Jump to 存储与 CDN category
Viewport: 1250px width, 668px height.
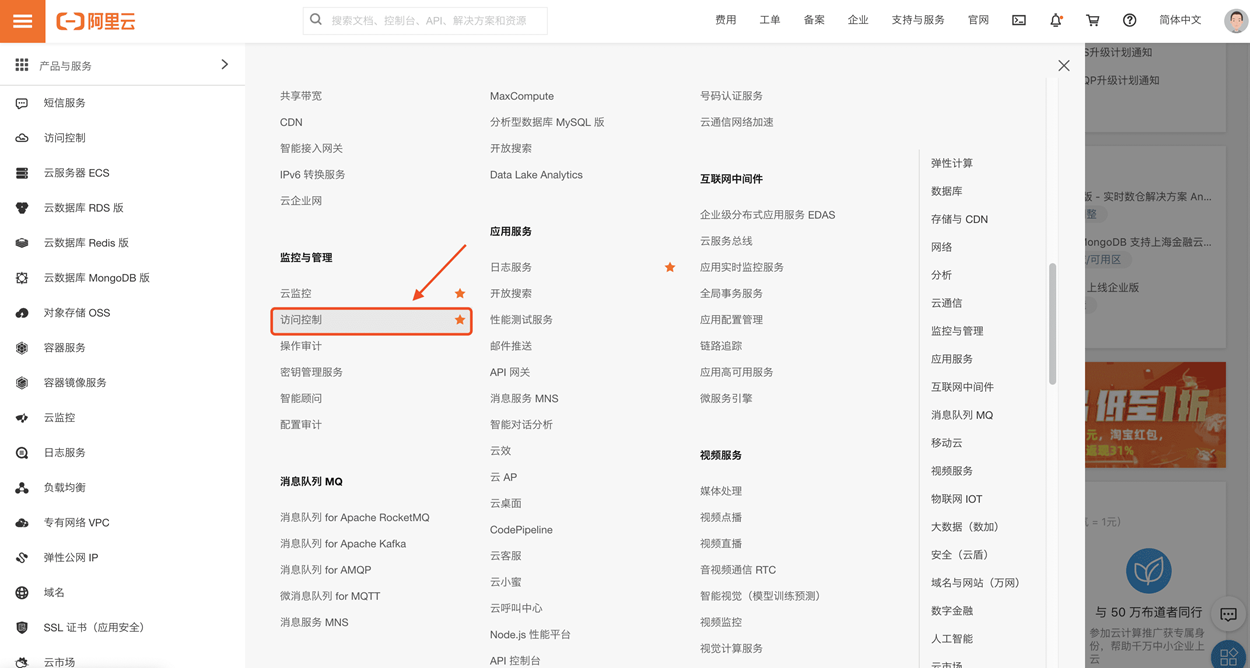tap(959, 219)
